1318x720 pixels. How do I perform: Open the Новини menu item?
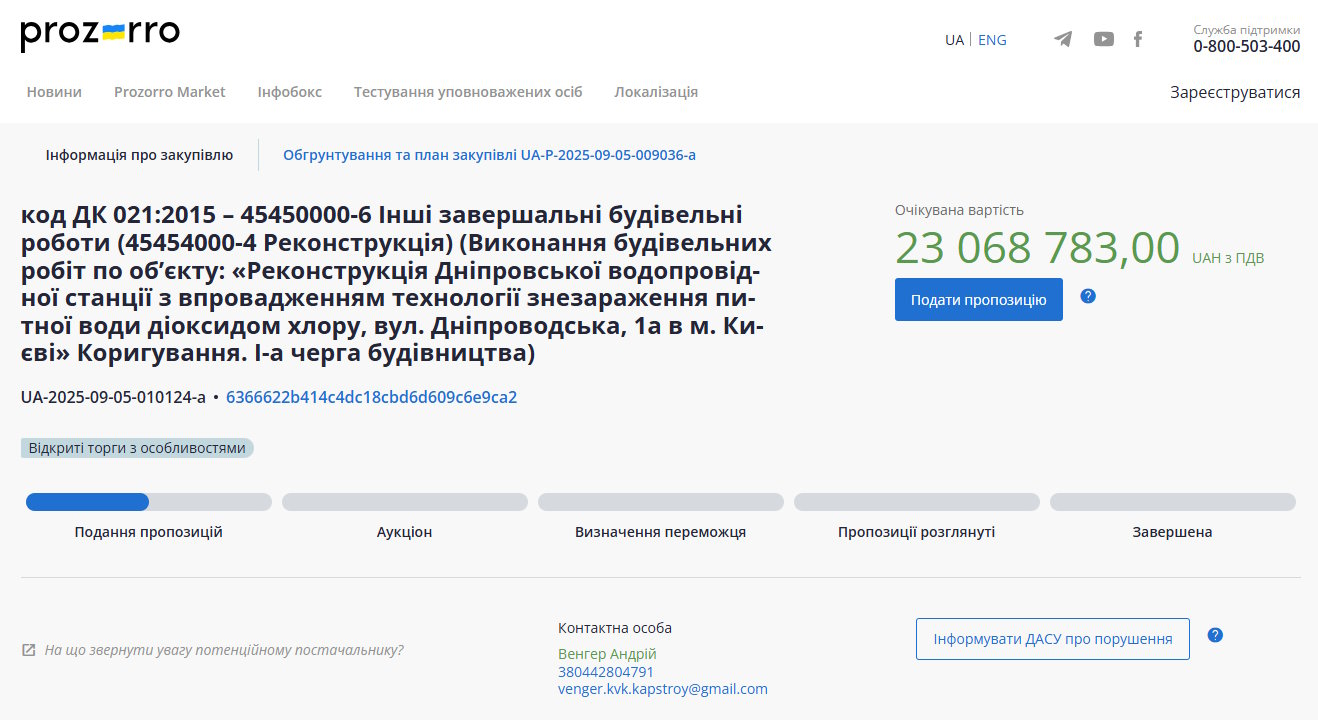[x=54, y=92]
